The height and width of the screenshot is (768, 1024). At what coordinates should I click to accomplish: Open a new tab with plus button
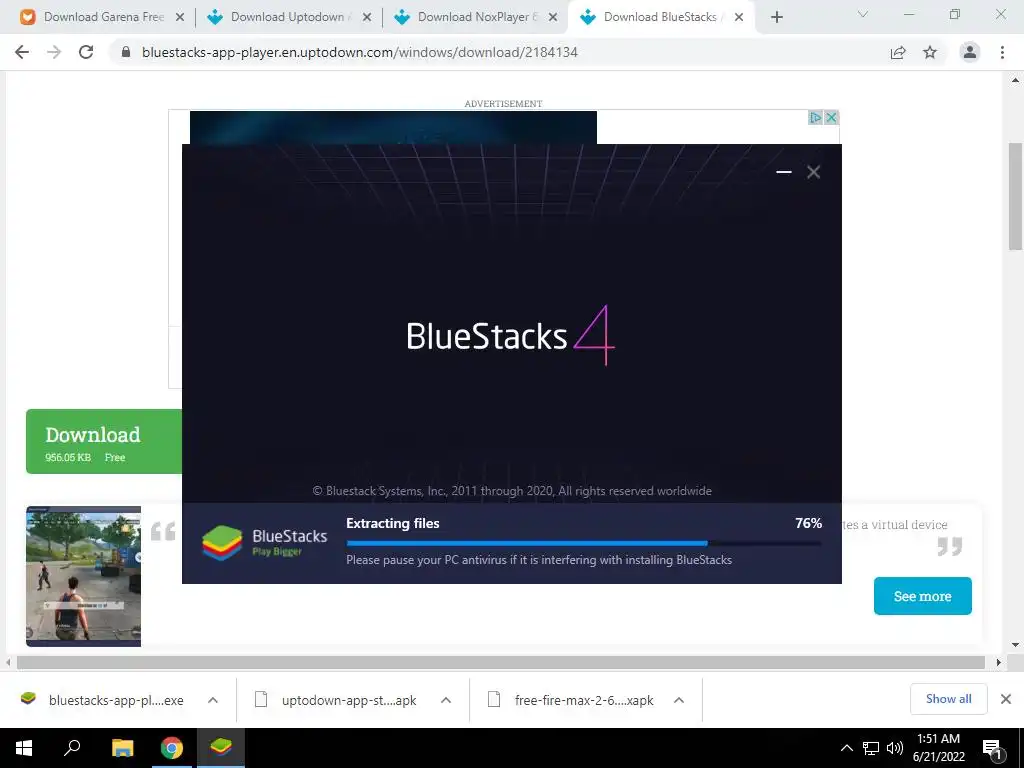click(776, 17)
